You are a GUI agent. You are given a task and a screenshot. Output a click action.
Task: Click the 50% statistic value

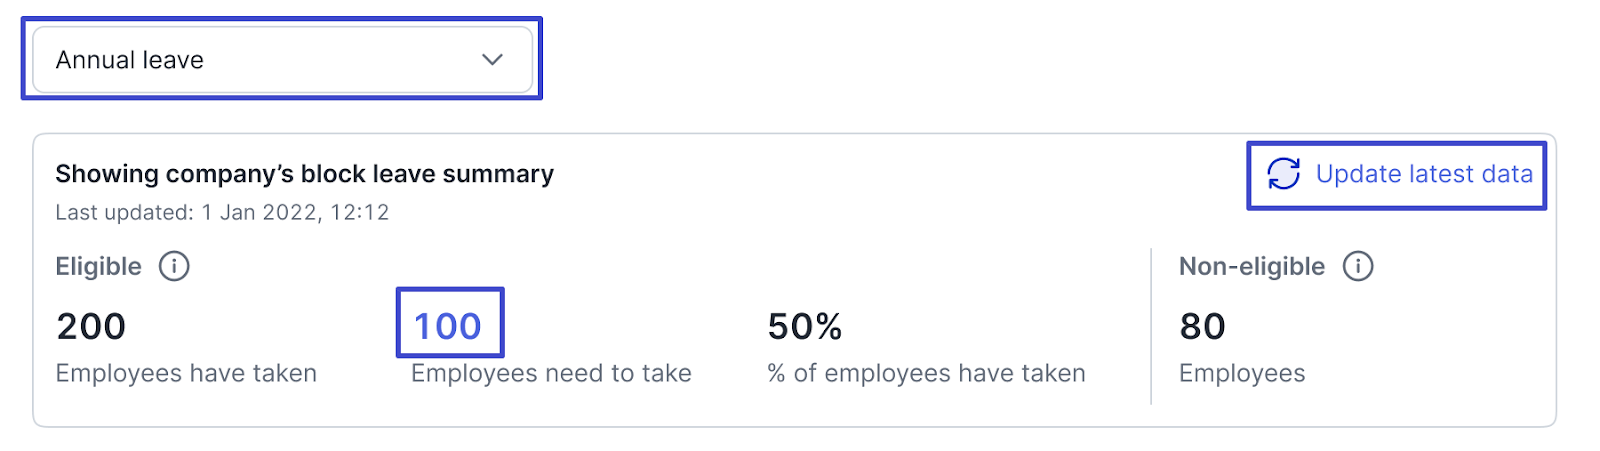pos(805,326)
